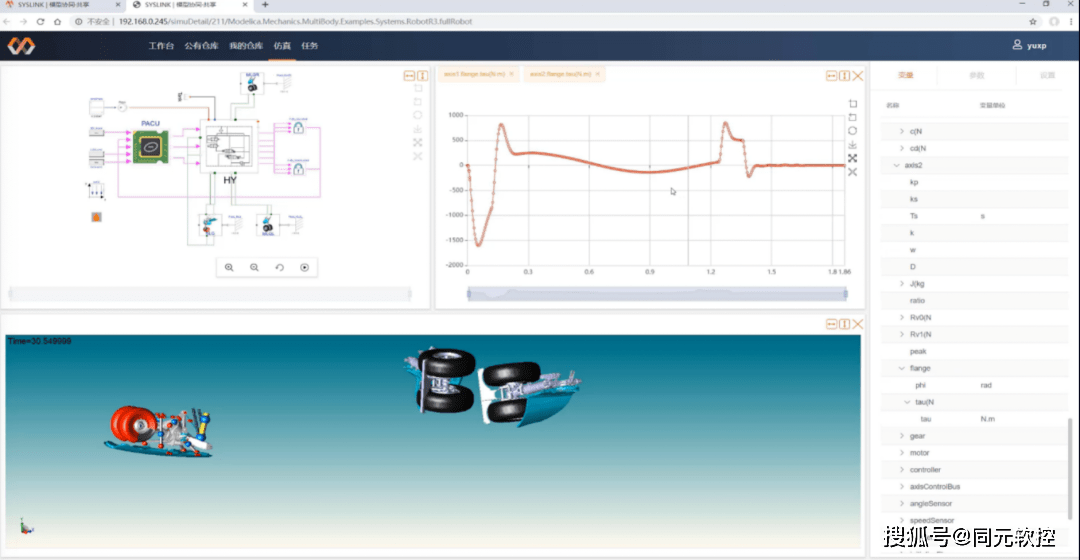The height and width of the screenshot is (560, 1080).
Task: Open the yuxp user account icon
Action: pos(1017,45)
